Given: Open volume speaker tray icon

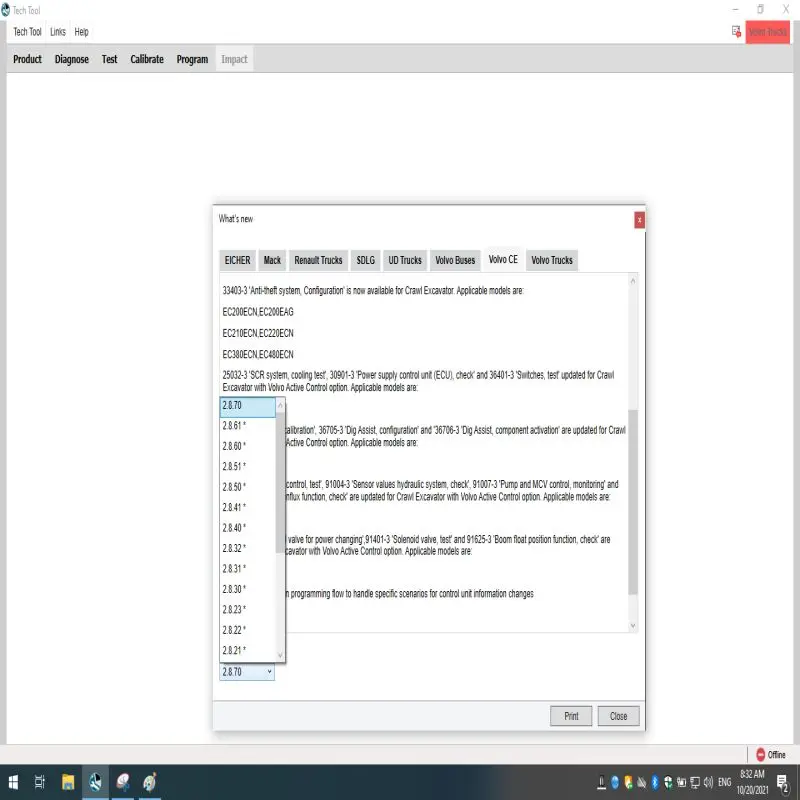Looking at the screenshot, I should point(708,782).
